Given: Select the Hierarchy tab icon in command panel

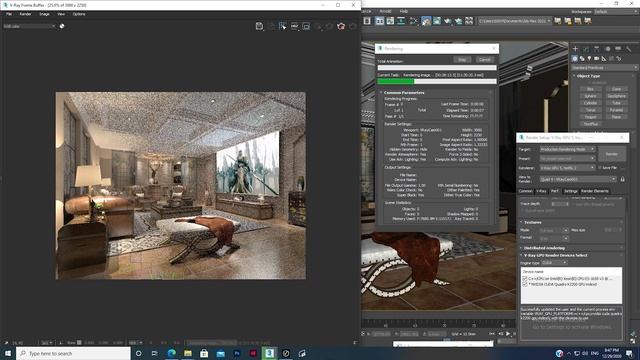Looking at the screenshot, I should (x=597, y=49).
